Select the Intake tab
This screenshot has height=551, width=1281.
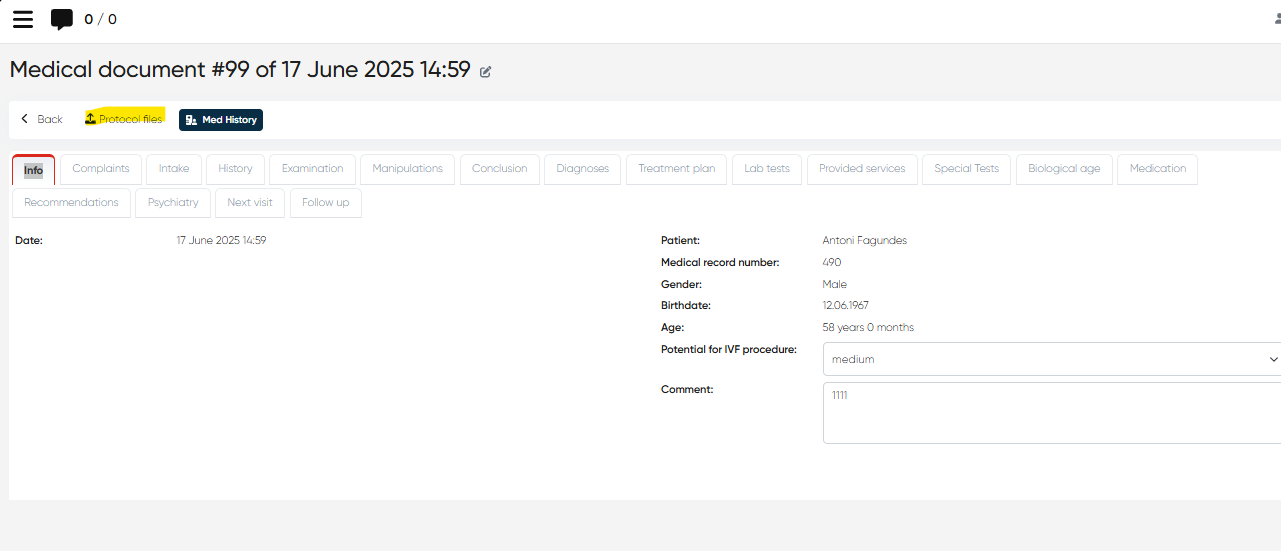(x=174, y=169)
